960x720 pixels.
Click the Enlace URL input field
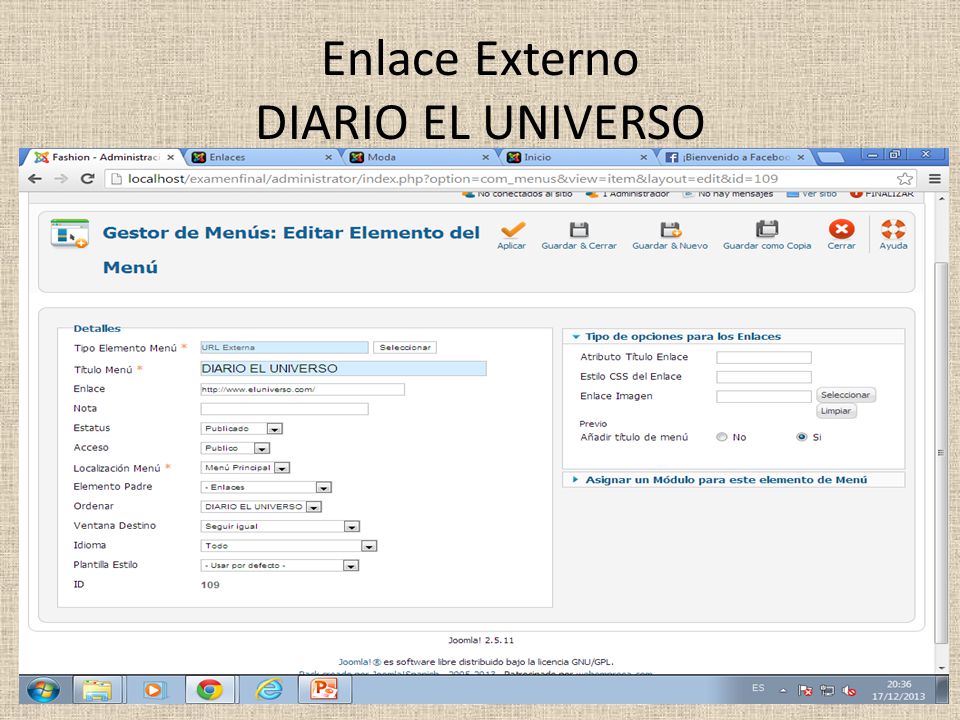pos(302,389)
